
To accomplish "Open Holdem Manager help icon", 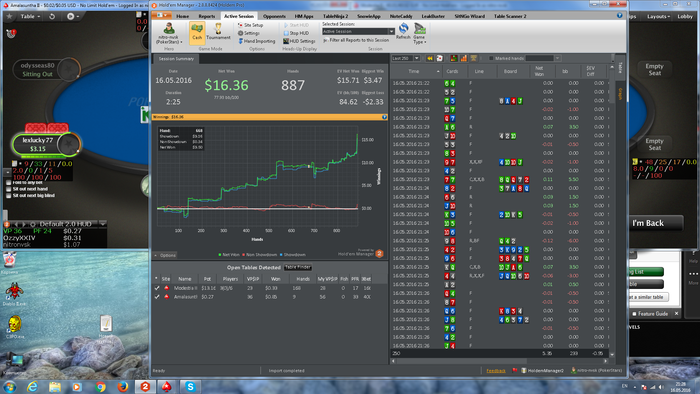I will (x=619, y=16).
